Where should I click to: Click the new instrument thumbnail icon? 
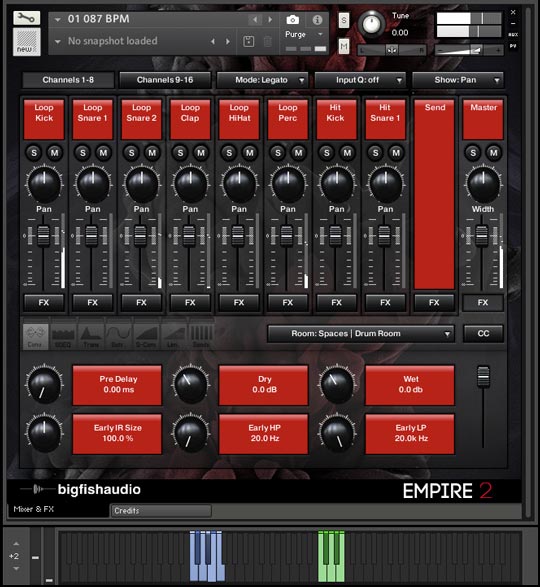27,42
